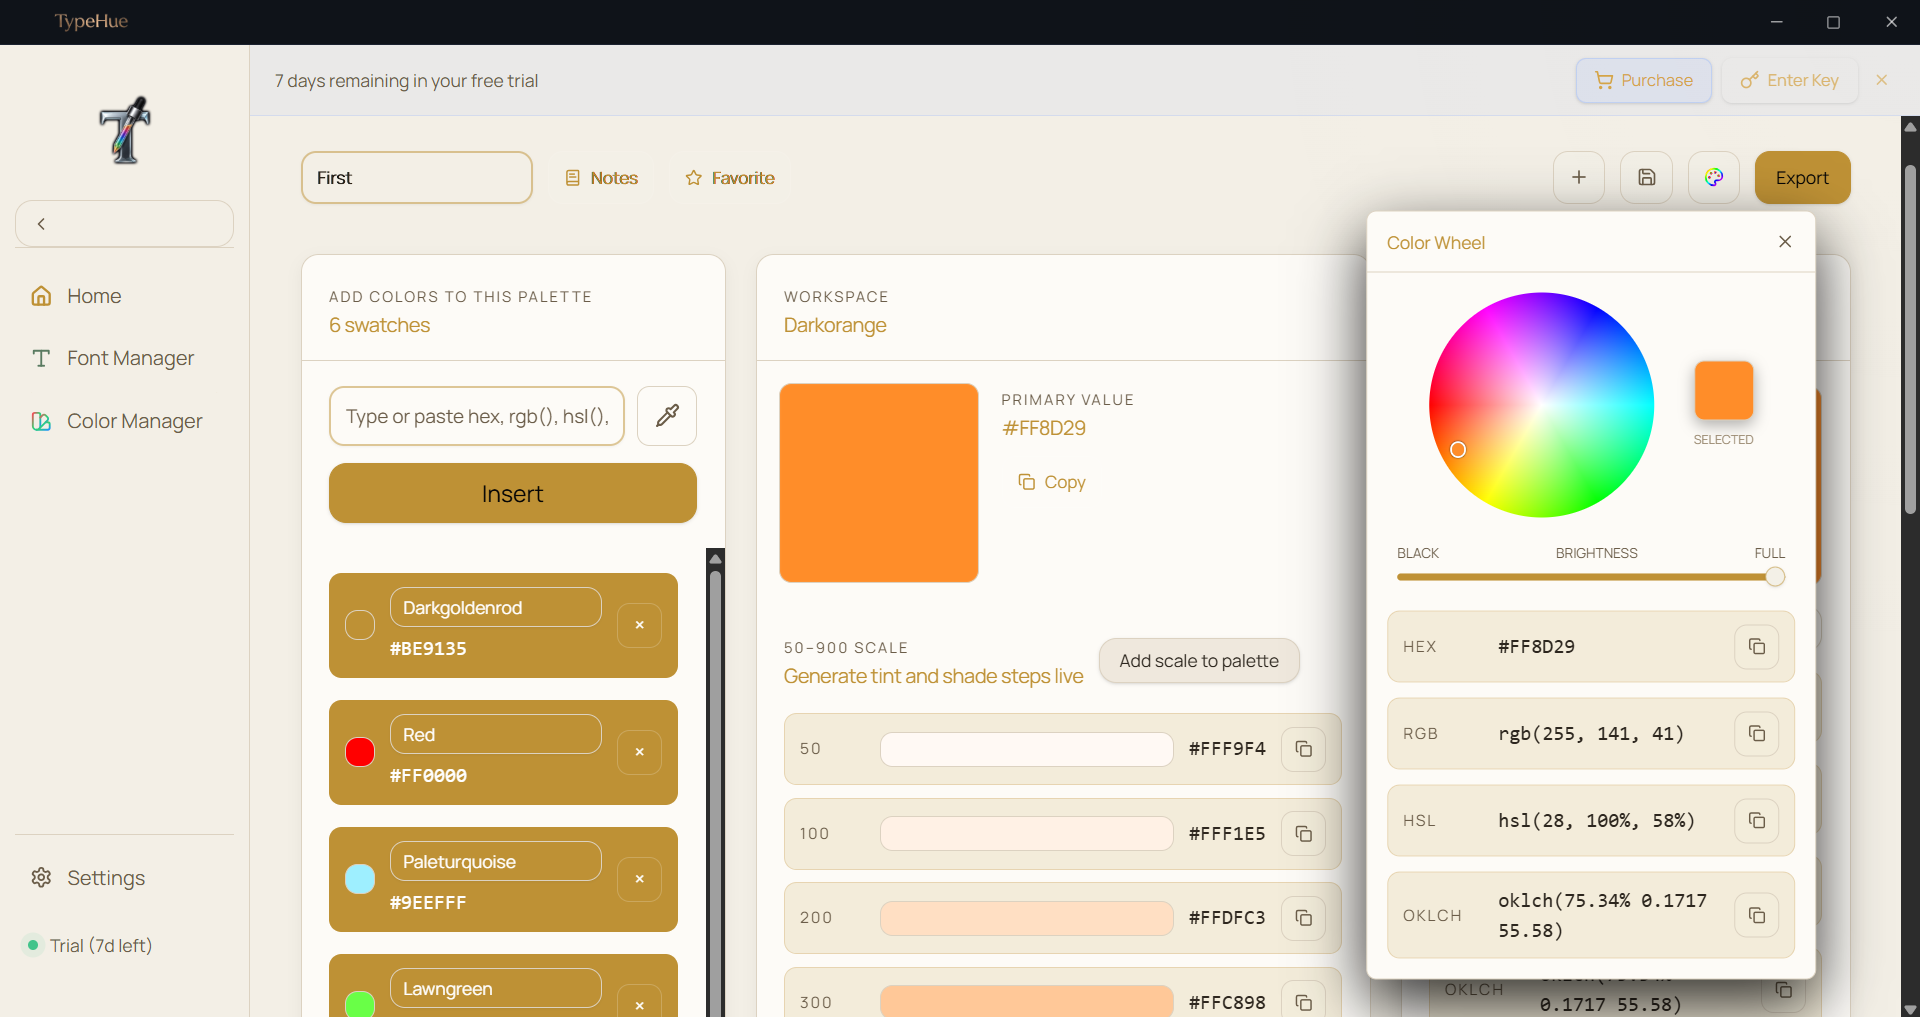Click the TypeHue logo in the sidebar
This screenshot has height=1017, width=1920.
(125, 130)
